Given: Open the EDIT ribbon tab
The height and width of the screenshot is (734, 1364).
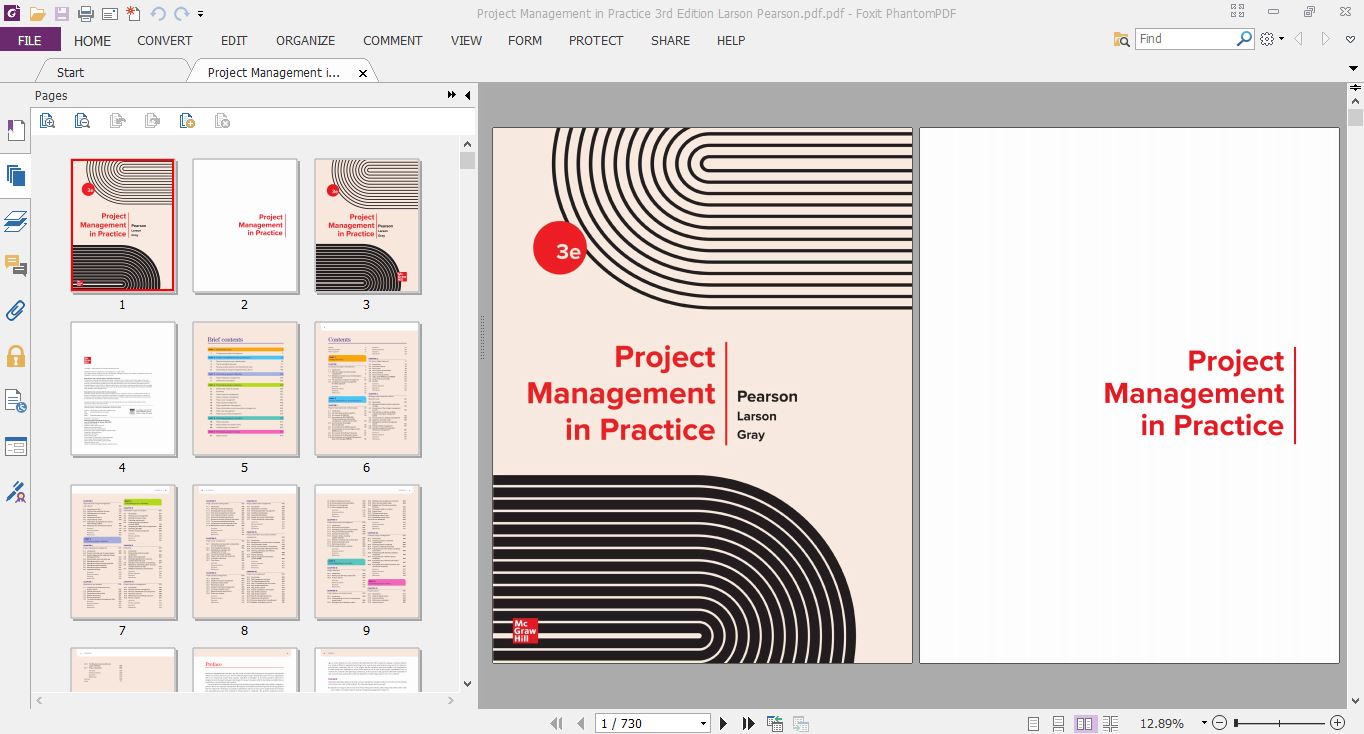Looking at the screenshot, I should (x=234, y=40).
